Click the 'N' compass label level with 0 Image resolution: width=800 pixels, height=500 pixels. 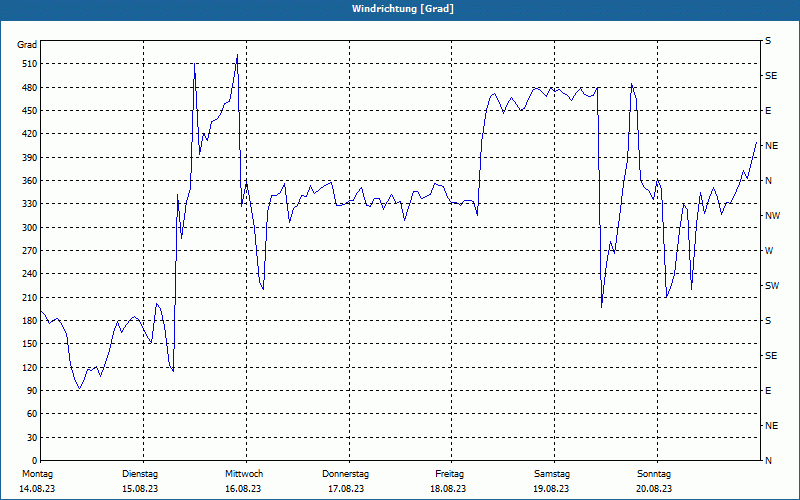[768, 461]
